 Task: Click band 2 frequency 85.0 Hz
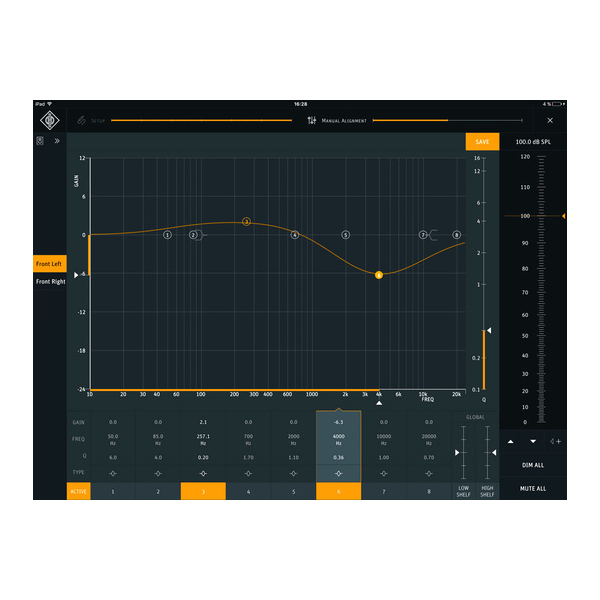[158, 439]
